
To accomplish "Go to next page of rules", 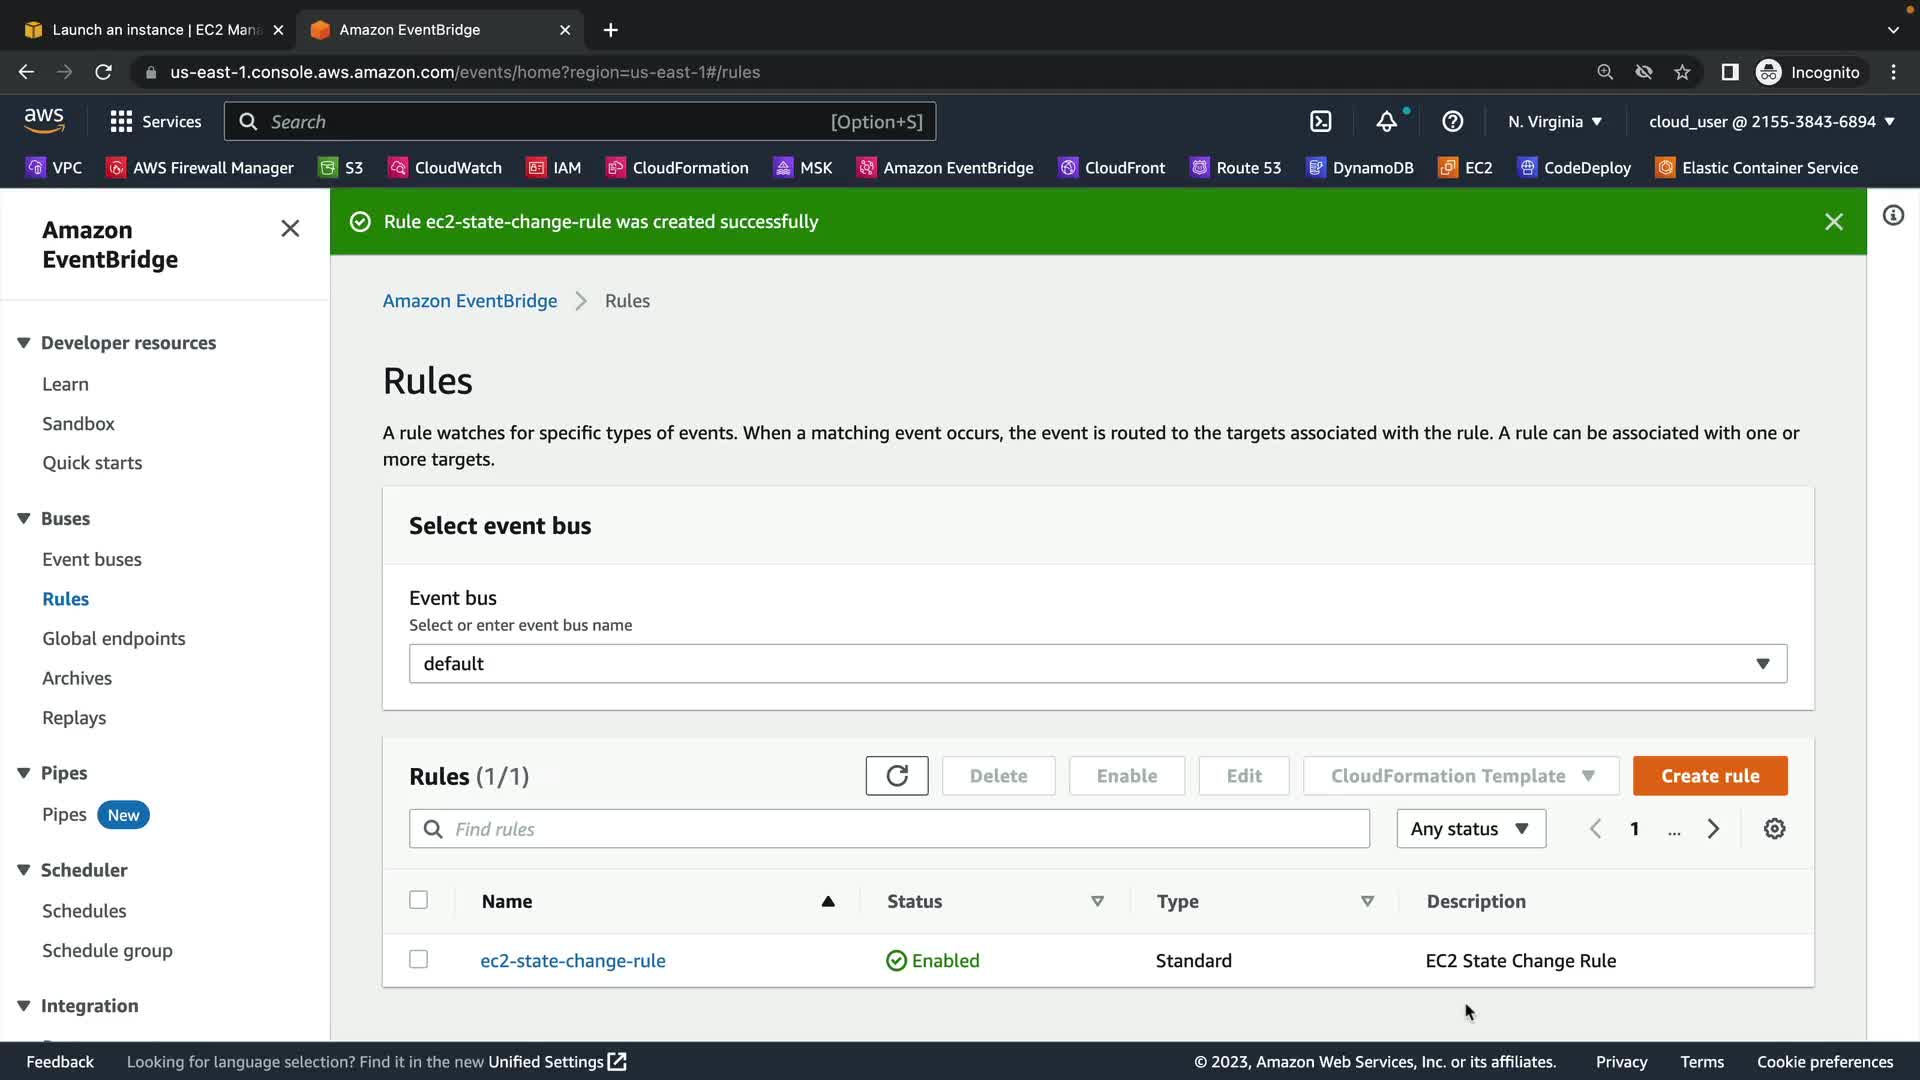I will tap(1713, 829).
